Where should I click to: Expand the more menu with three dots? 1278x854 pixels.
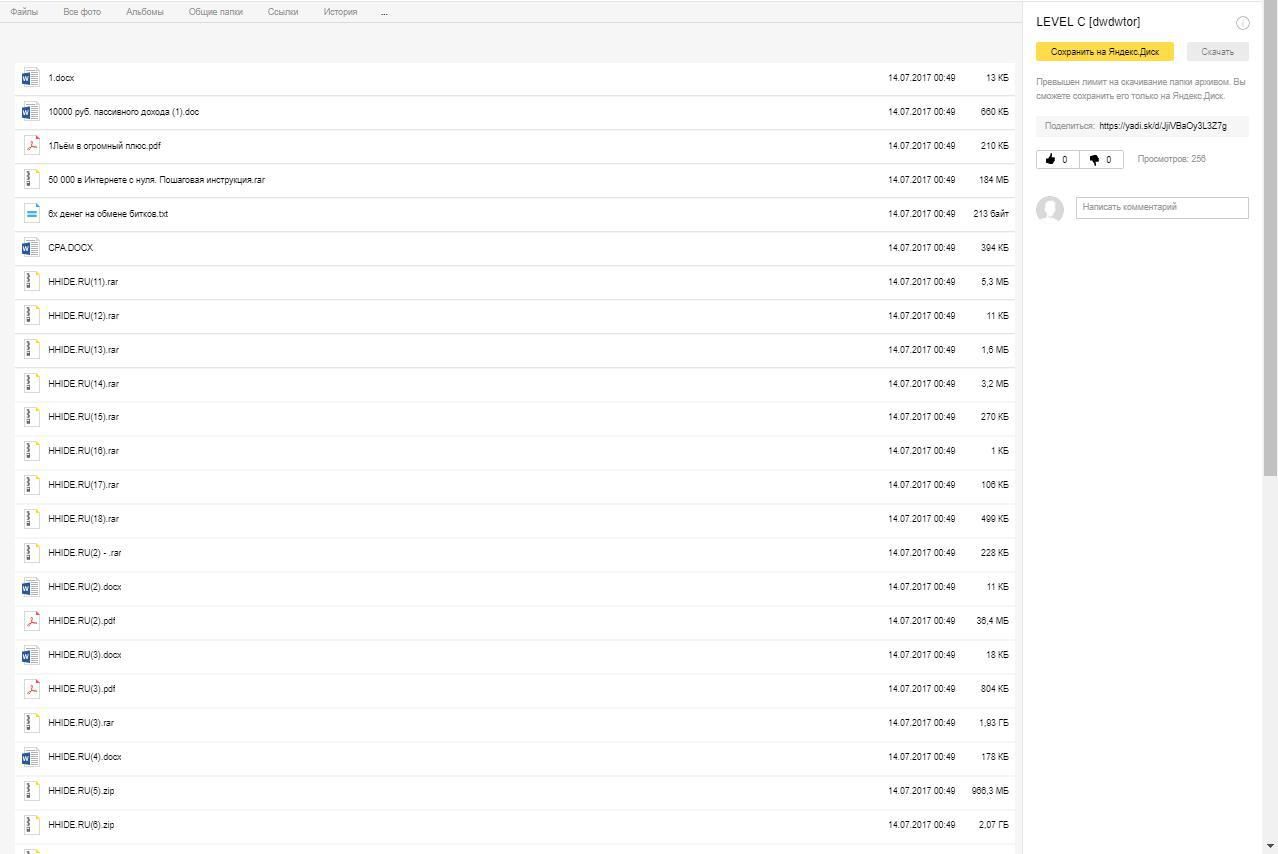point(384,12)
